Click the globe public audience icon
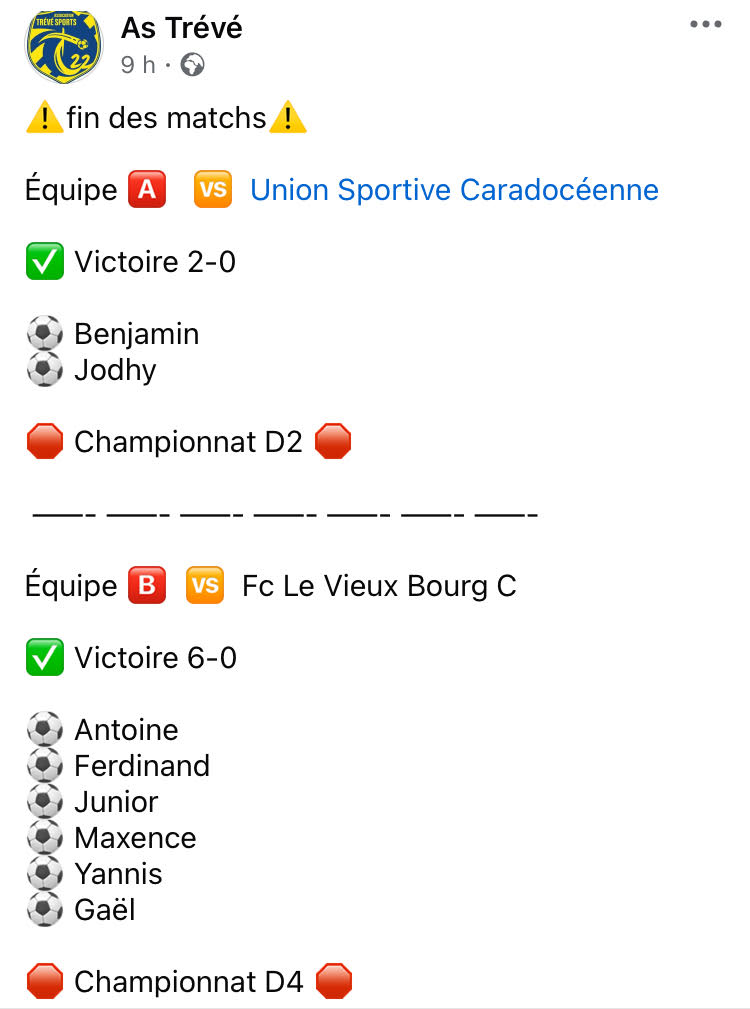The image size is (750, 1009). [x=192, y=65]
